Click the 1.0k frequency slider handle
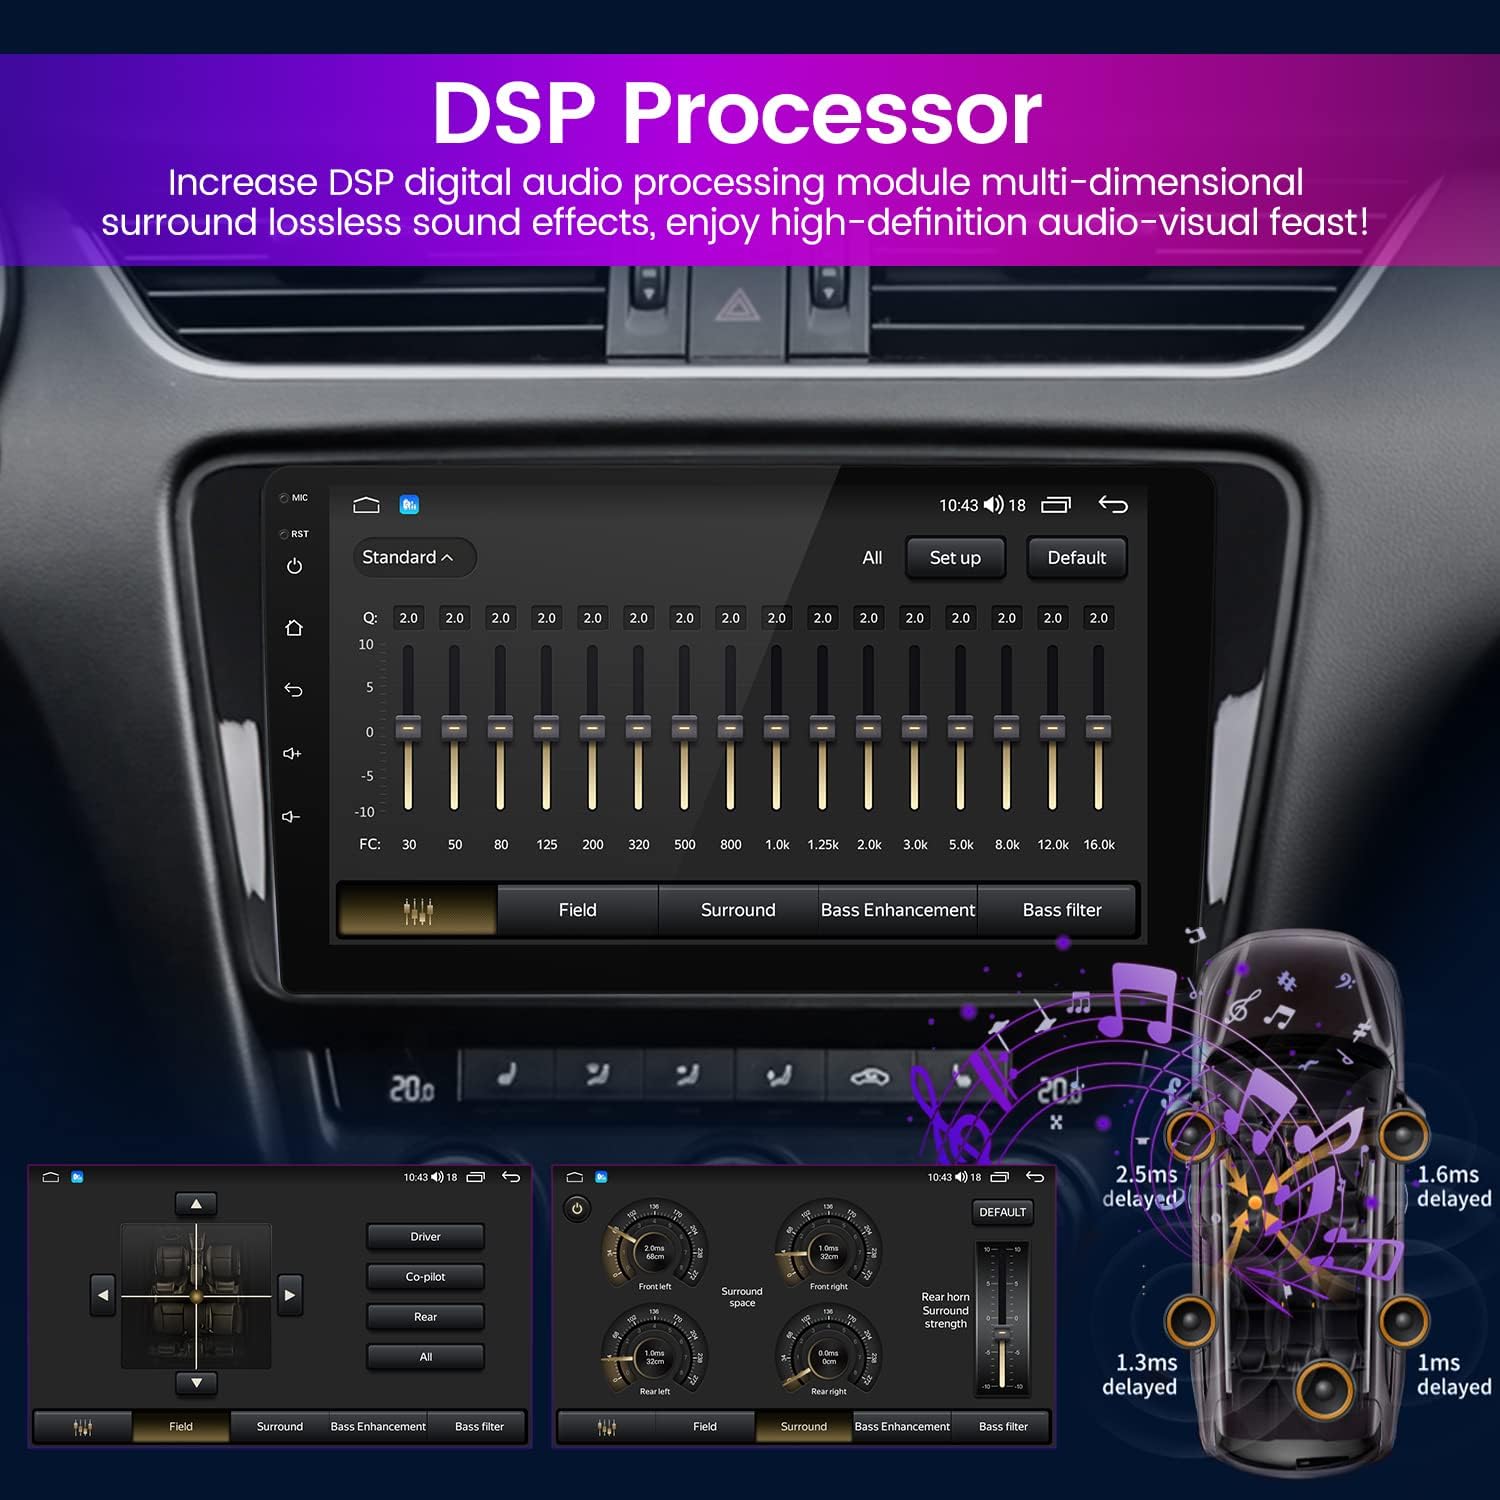The width and height of the screenshot is (1500, 1500). point(776,728)
